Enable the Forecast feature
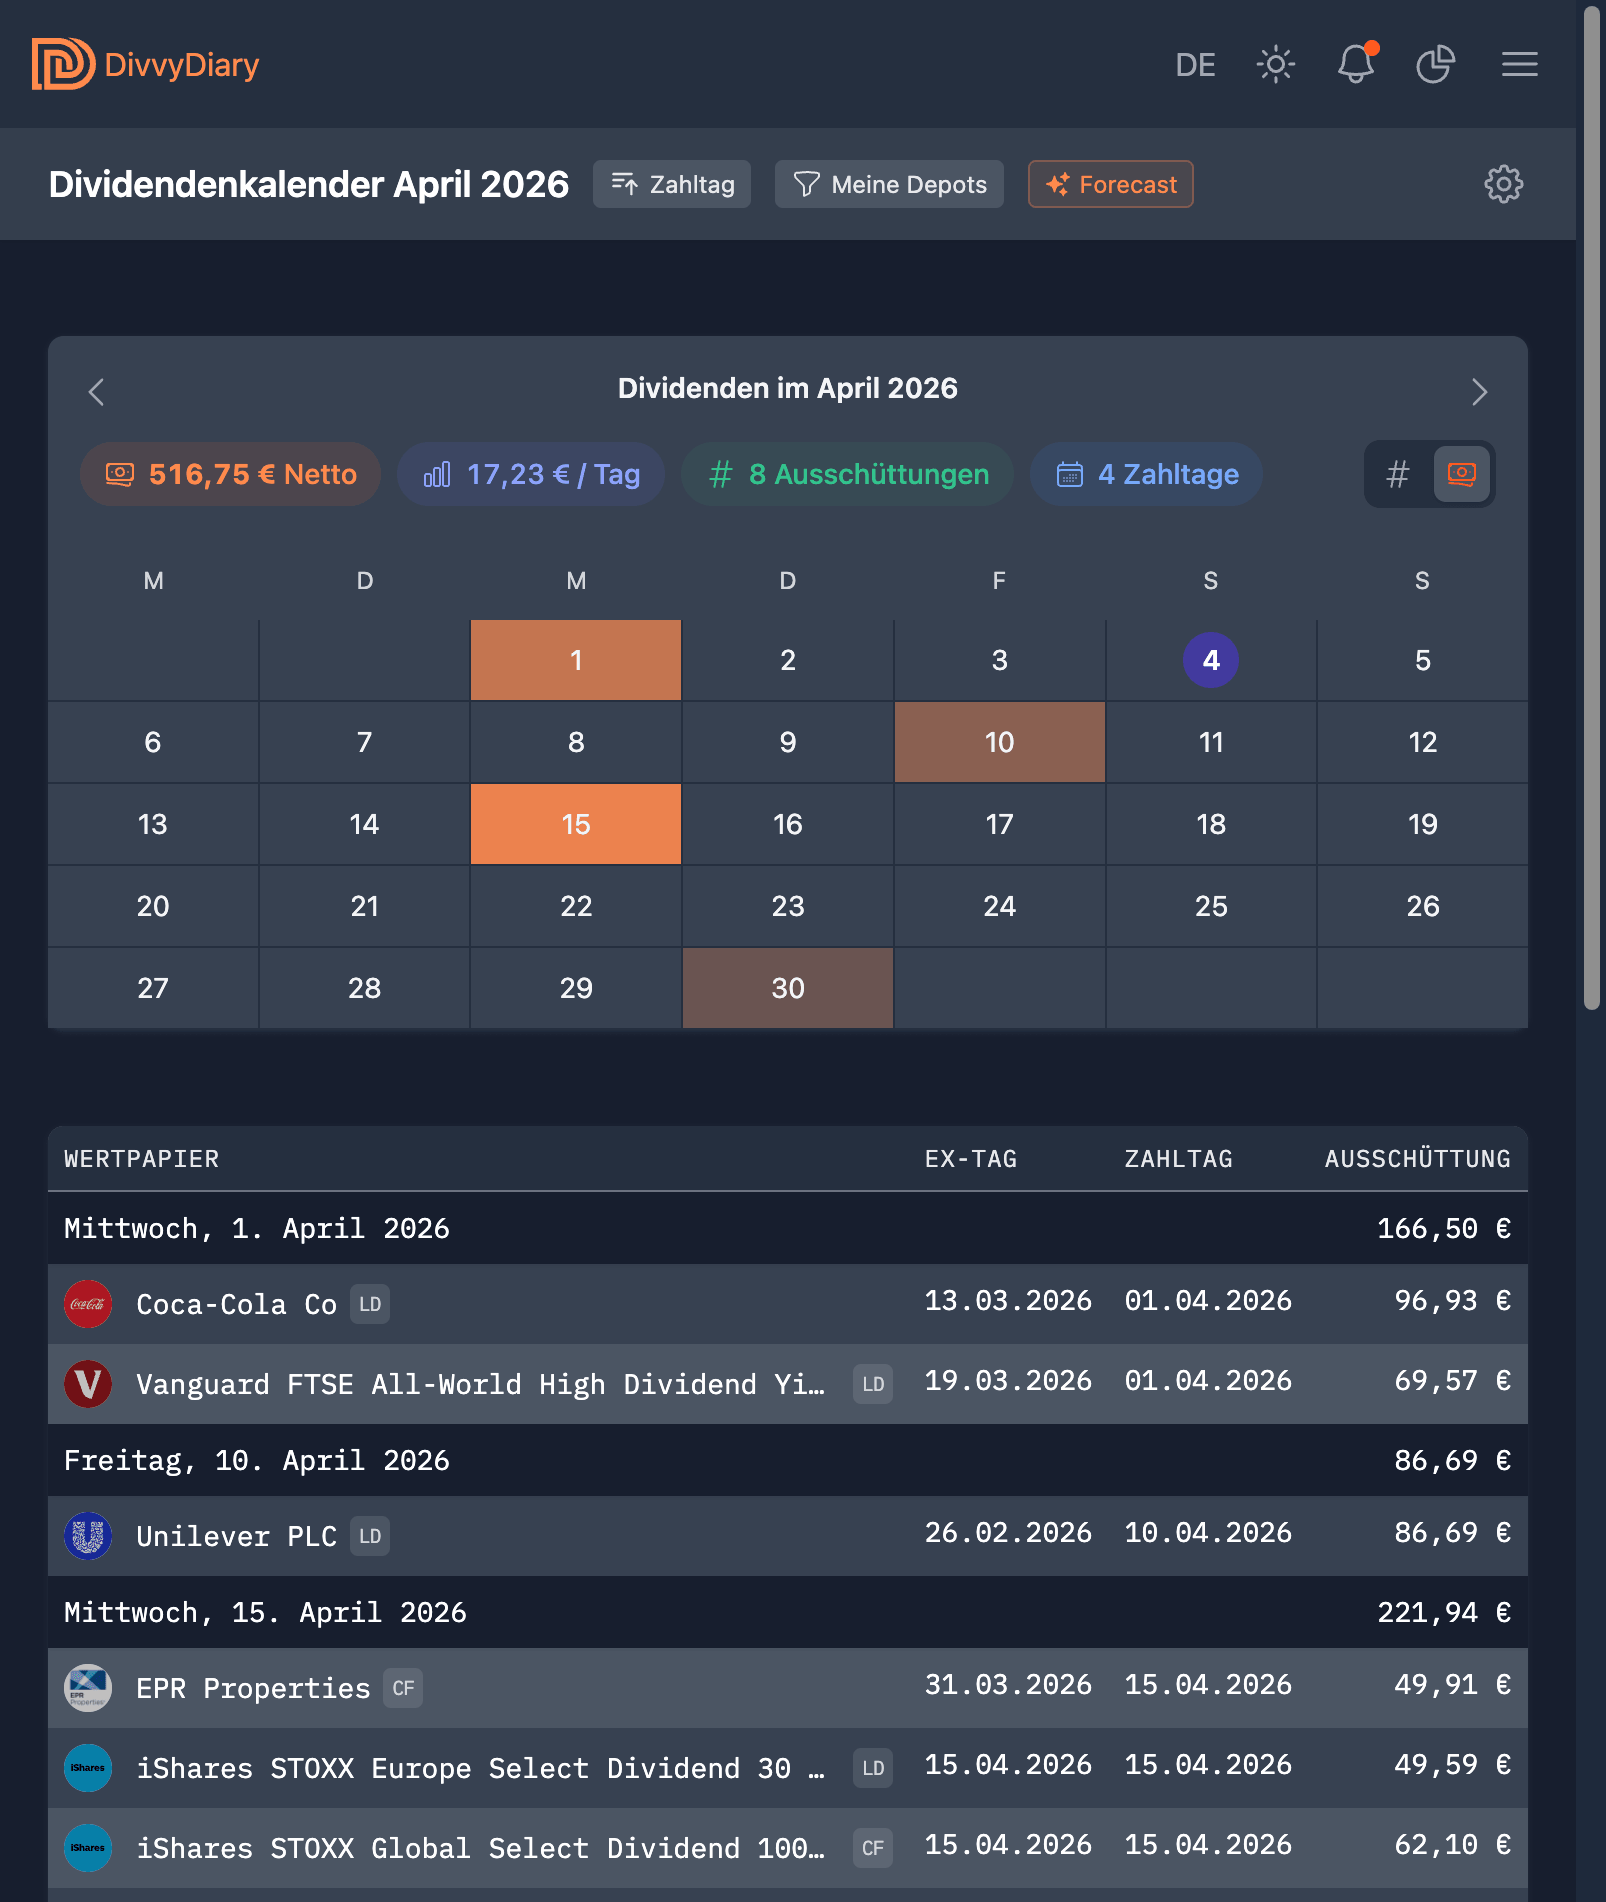 (1110, 184)
